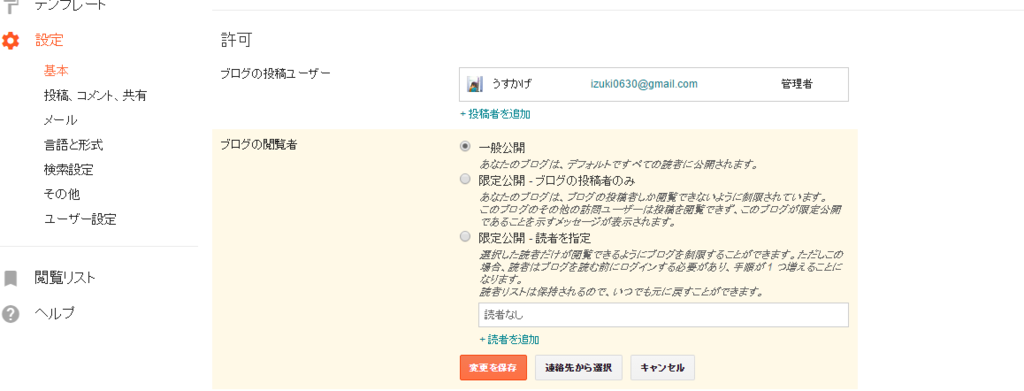
Task: Open the 設定 menu in sidebar
Action: coord(50,40)
